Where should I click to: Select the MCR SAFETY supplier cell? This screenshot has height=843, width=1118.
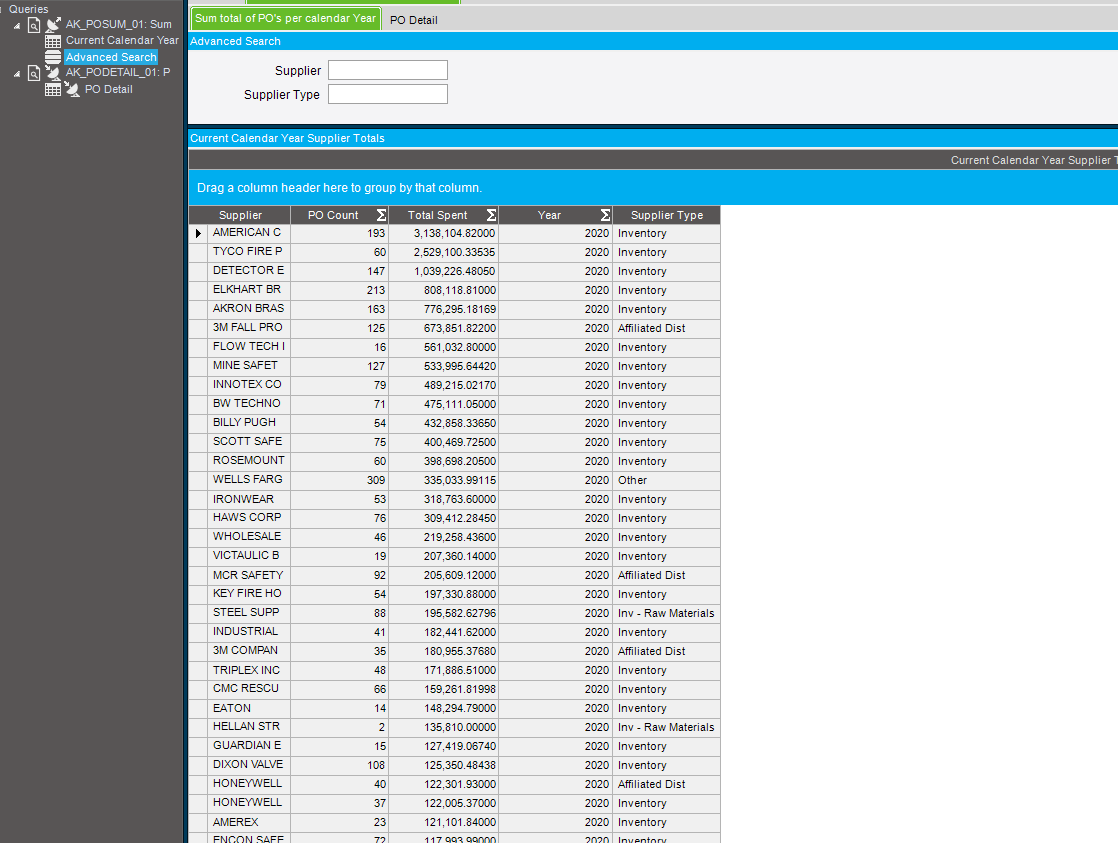click(249, 575)
